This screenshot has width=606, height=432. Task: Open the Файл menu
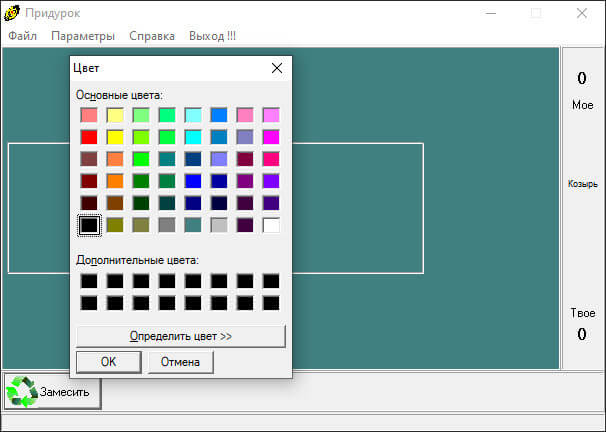[x=22, y=36]
